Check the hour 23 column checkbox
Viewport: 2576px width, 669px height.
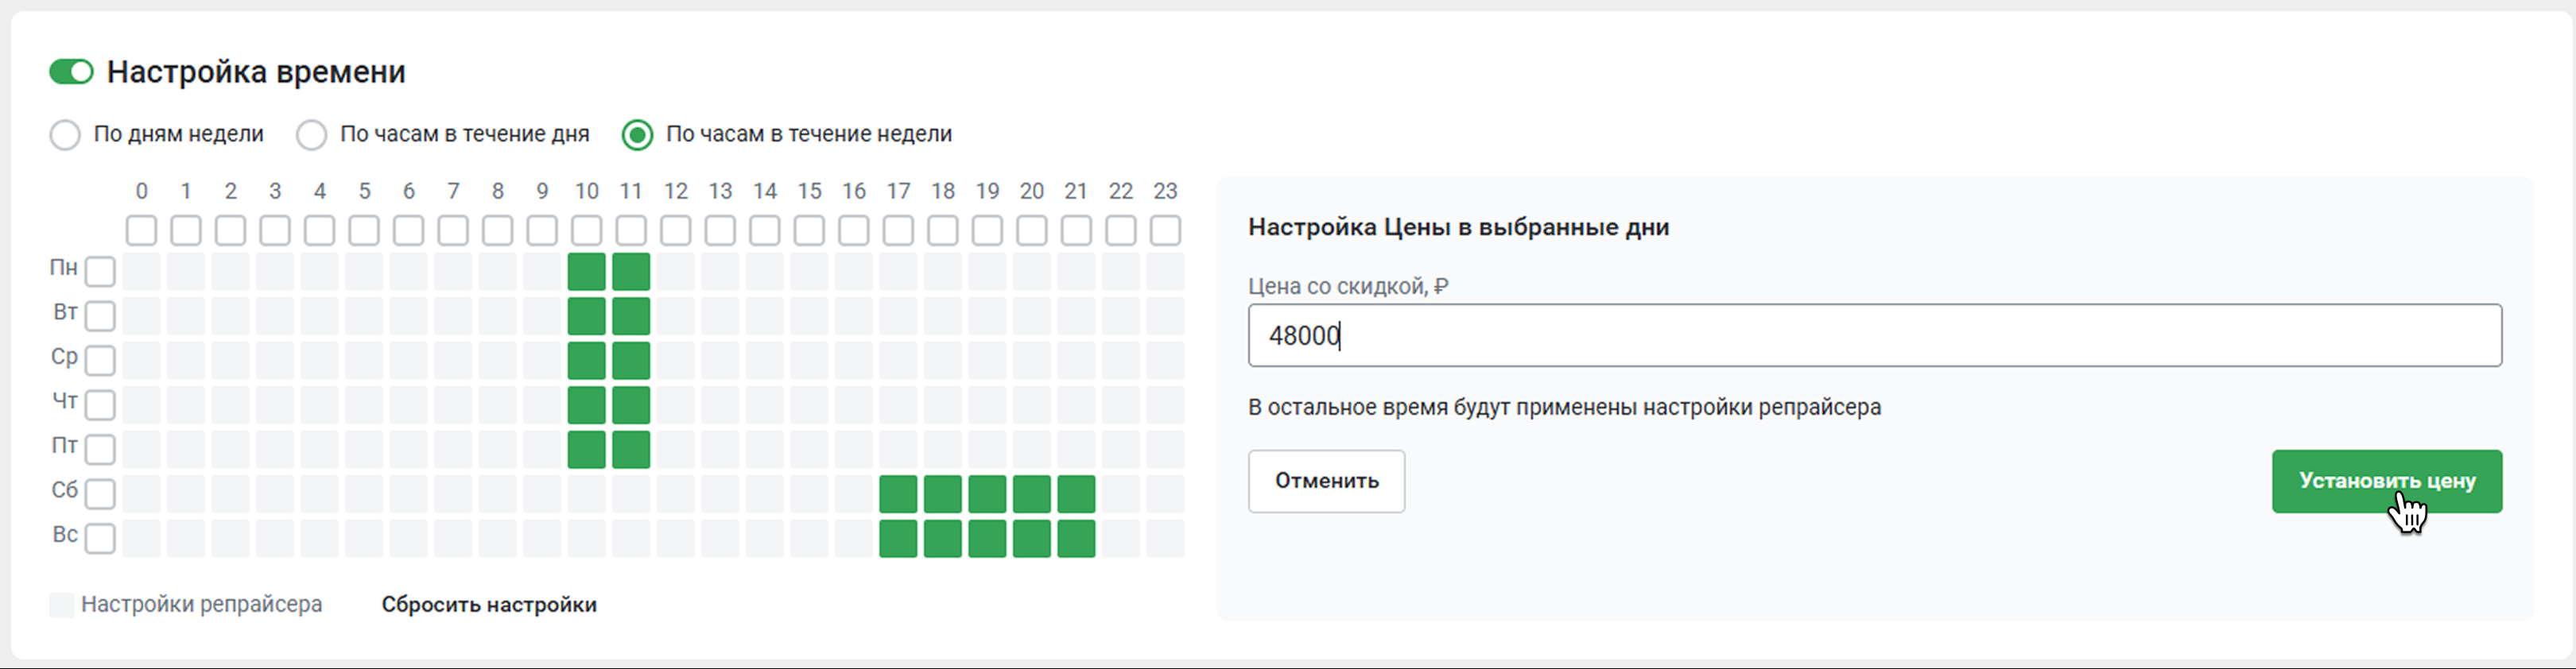coord(1165,231)
